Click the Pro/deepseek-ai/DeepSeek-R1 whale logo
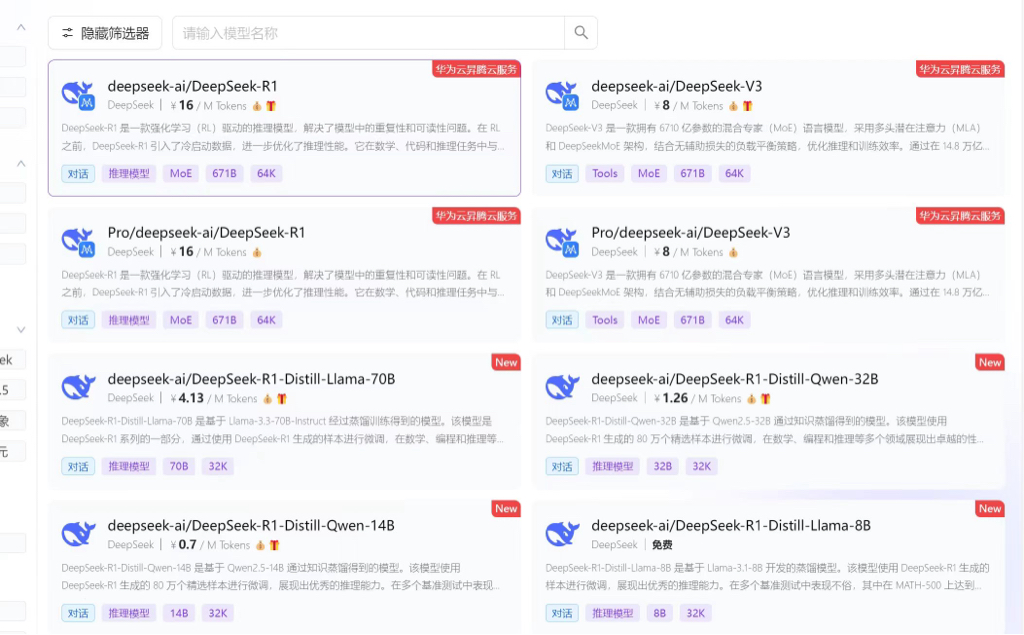The image size is (1024, 635). tap(78, 242)
